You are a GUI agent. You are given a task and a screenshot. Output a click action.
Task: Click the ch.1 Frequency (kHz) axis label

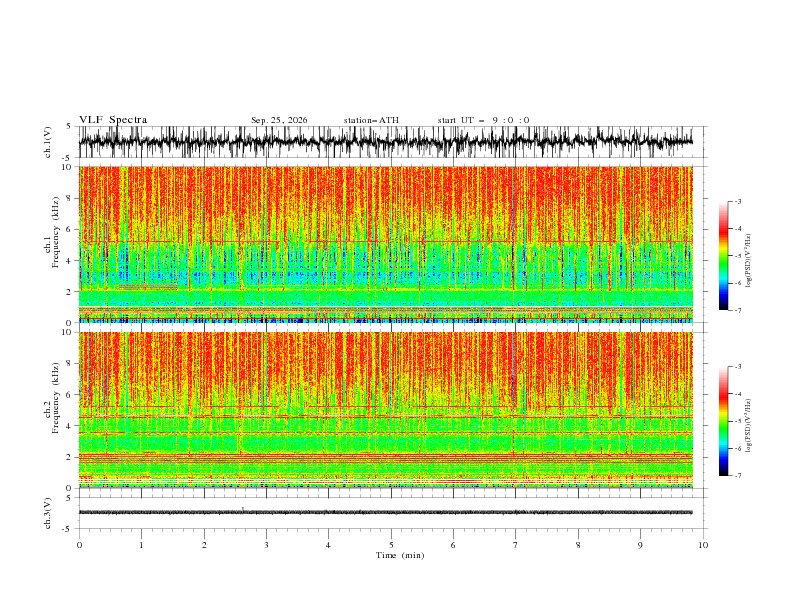52,244
